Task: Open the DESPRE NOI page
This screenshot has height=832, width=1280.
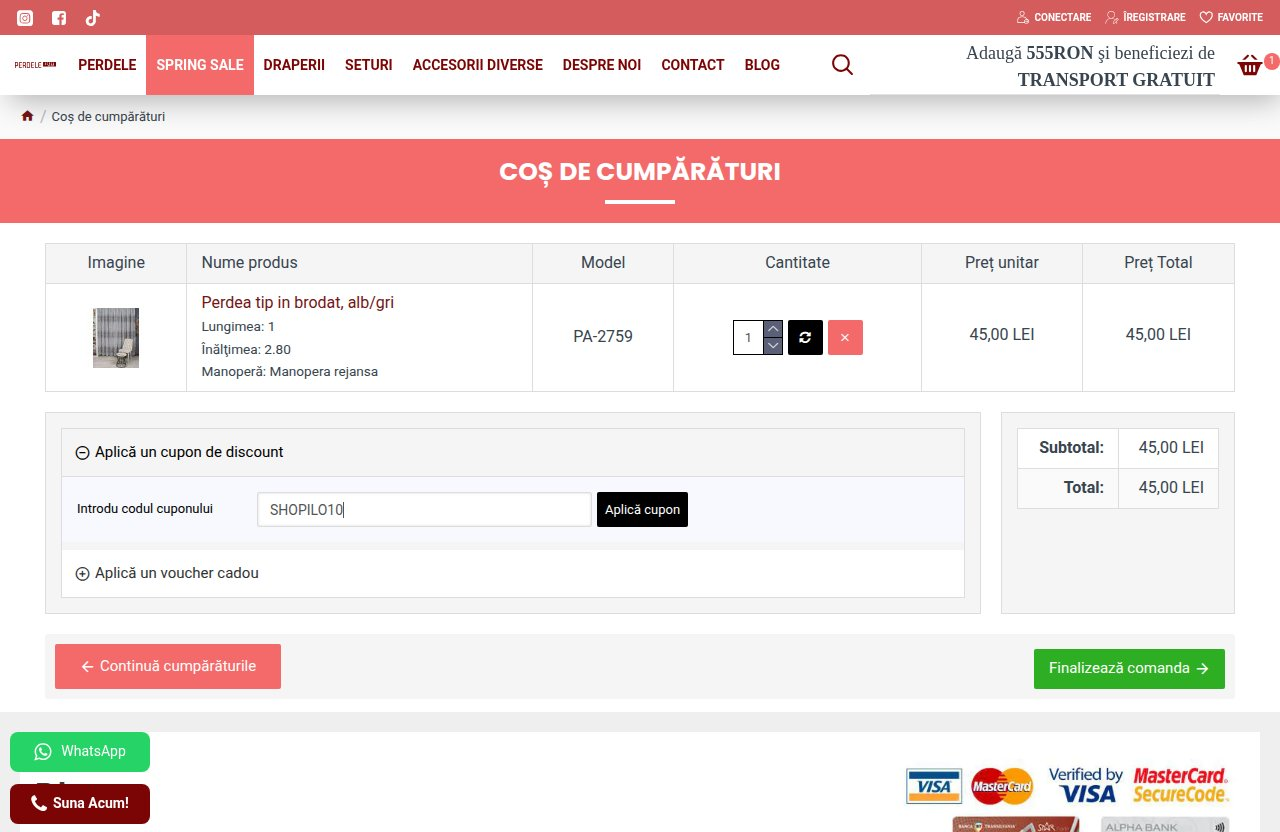Action: tap(602, 65)
